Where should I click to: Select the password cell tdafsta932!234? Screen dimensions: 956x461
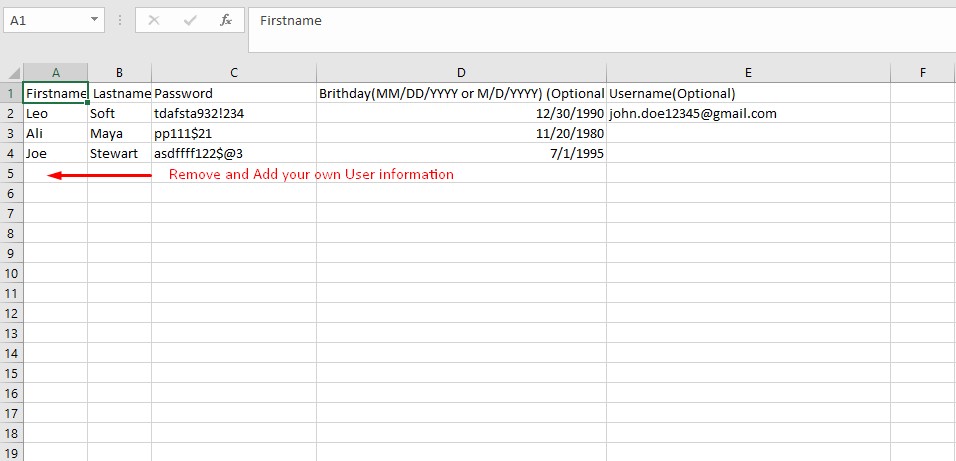234,113
